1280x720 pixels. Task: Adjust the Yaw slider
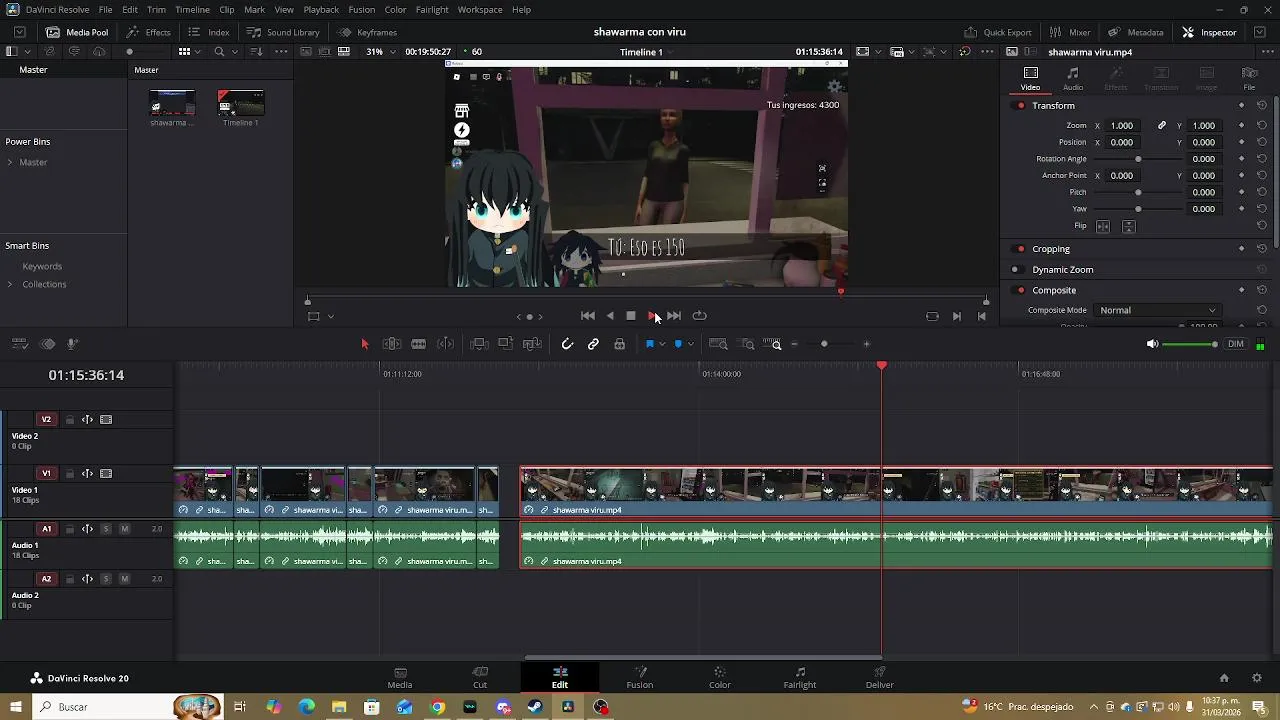coord(1138,209)
